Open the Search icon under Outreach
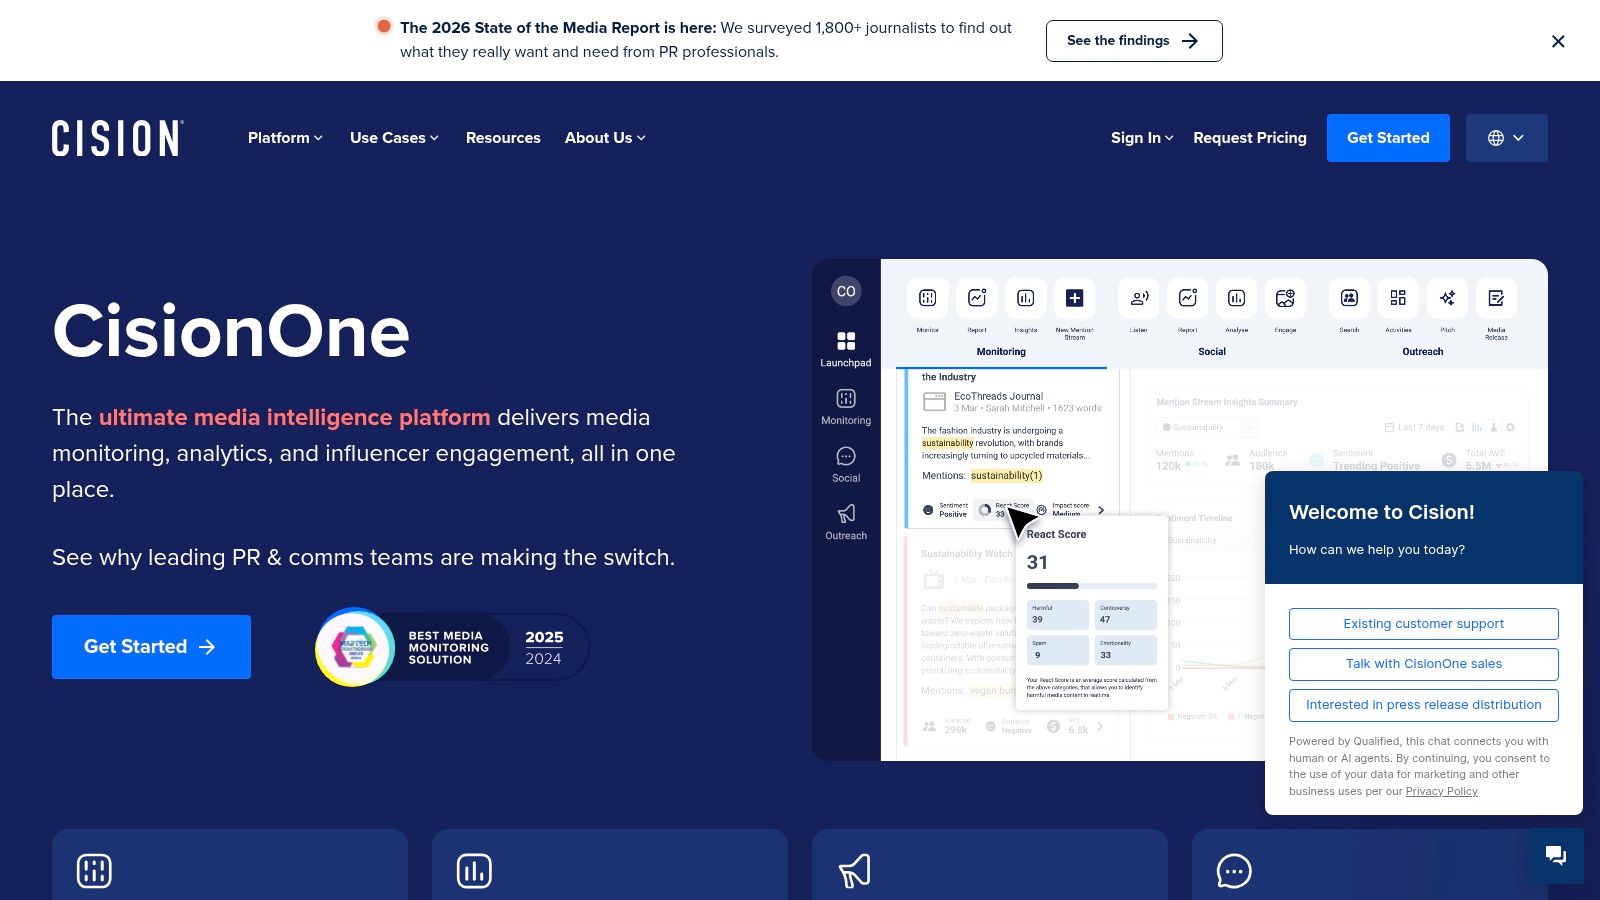 (x=1349, y=298)
